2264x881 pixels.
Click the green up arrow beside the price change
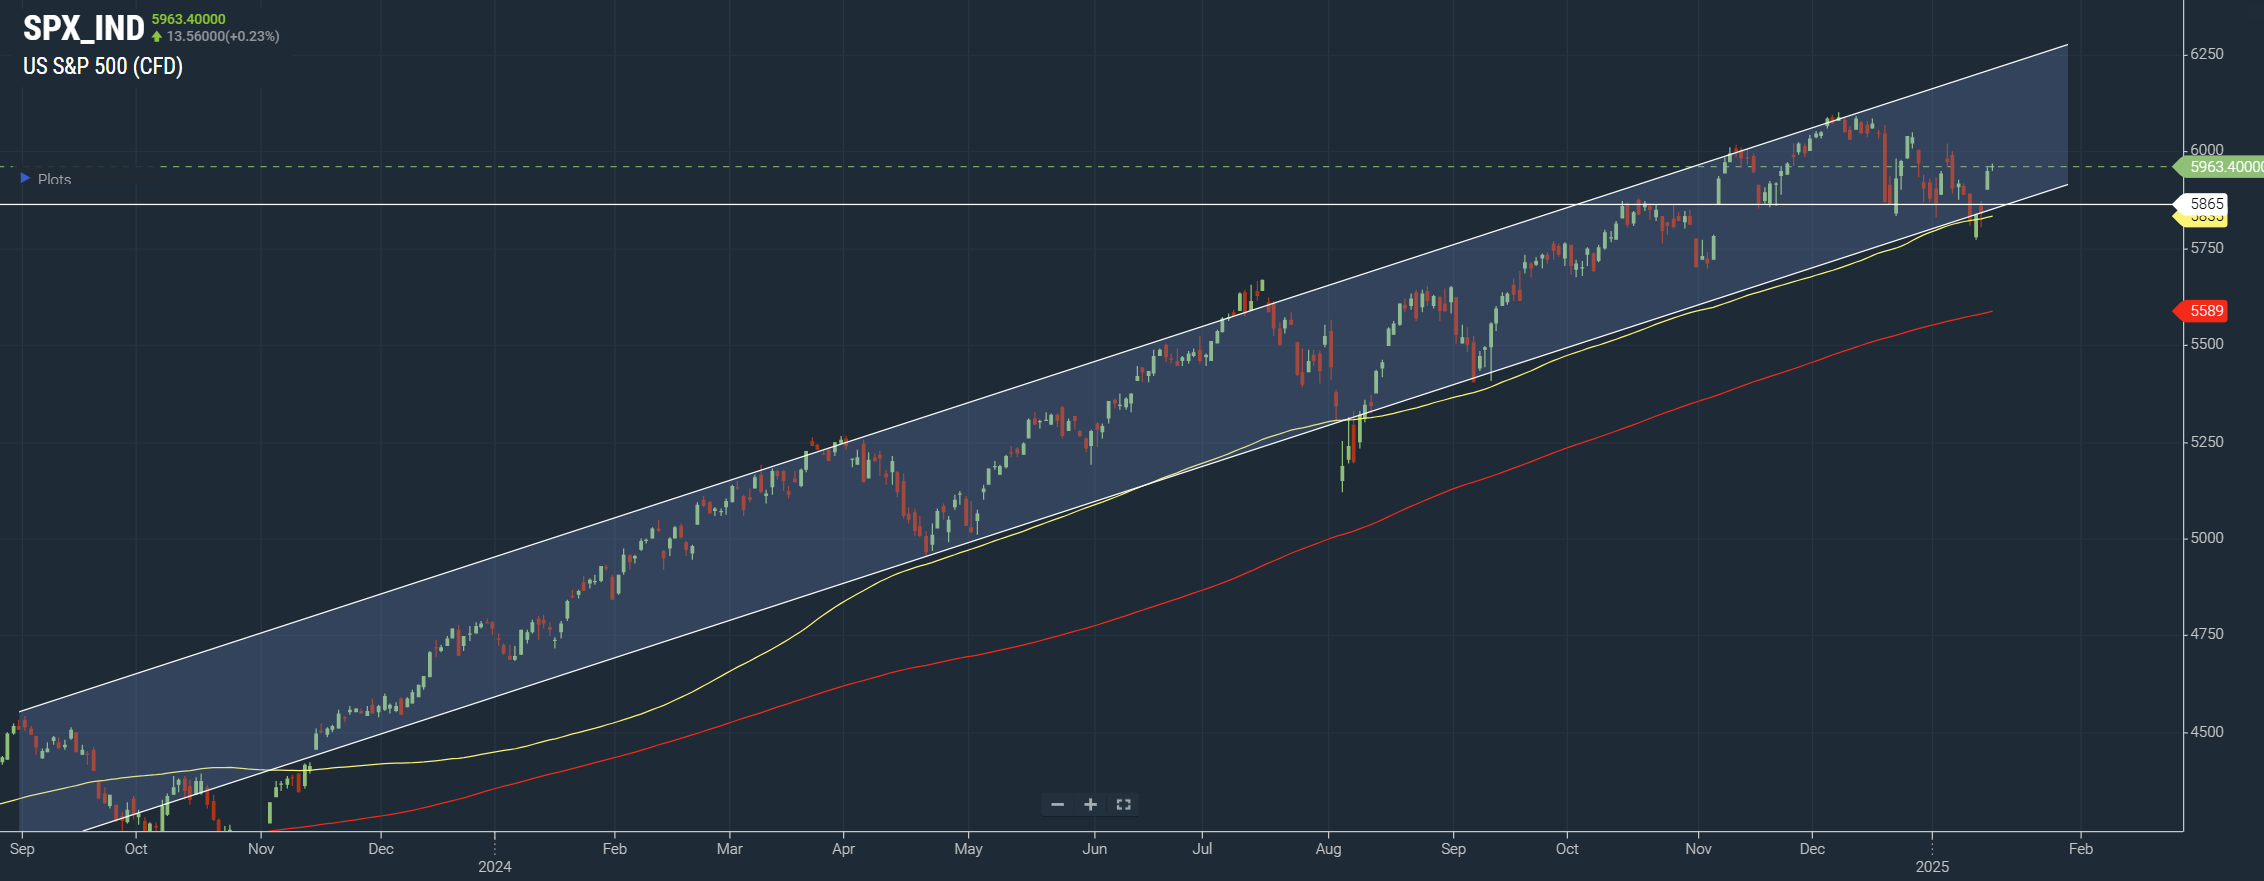[157, 37]
